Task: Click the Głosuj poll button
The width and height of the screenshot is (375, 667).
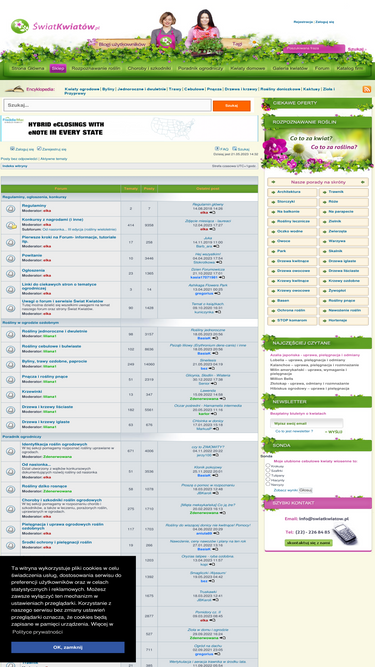Action: (x=305, y=490)
